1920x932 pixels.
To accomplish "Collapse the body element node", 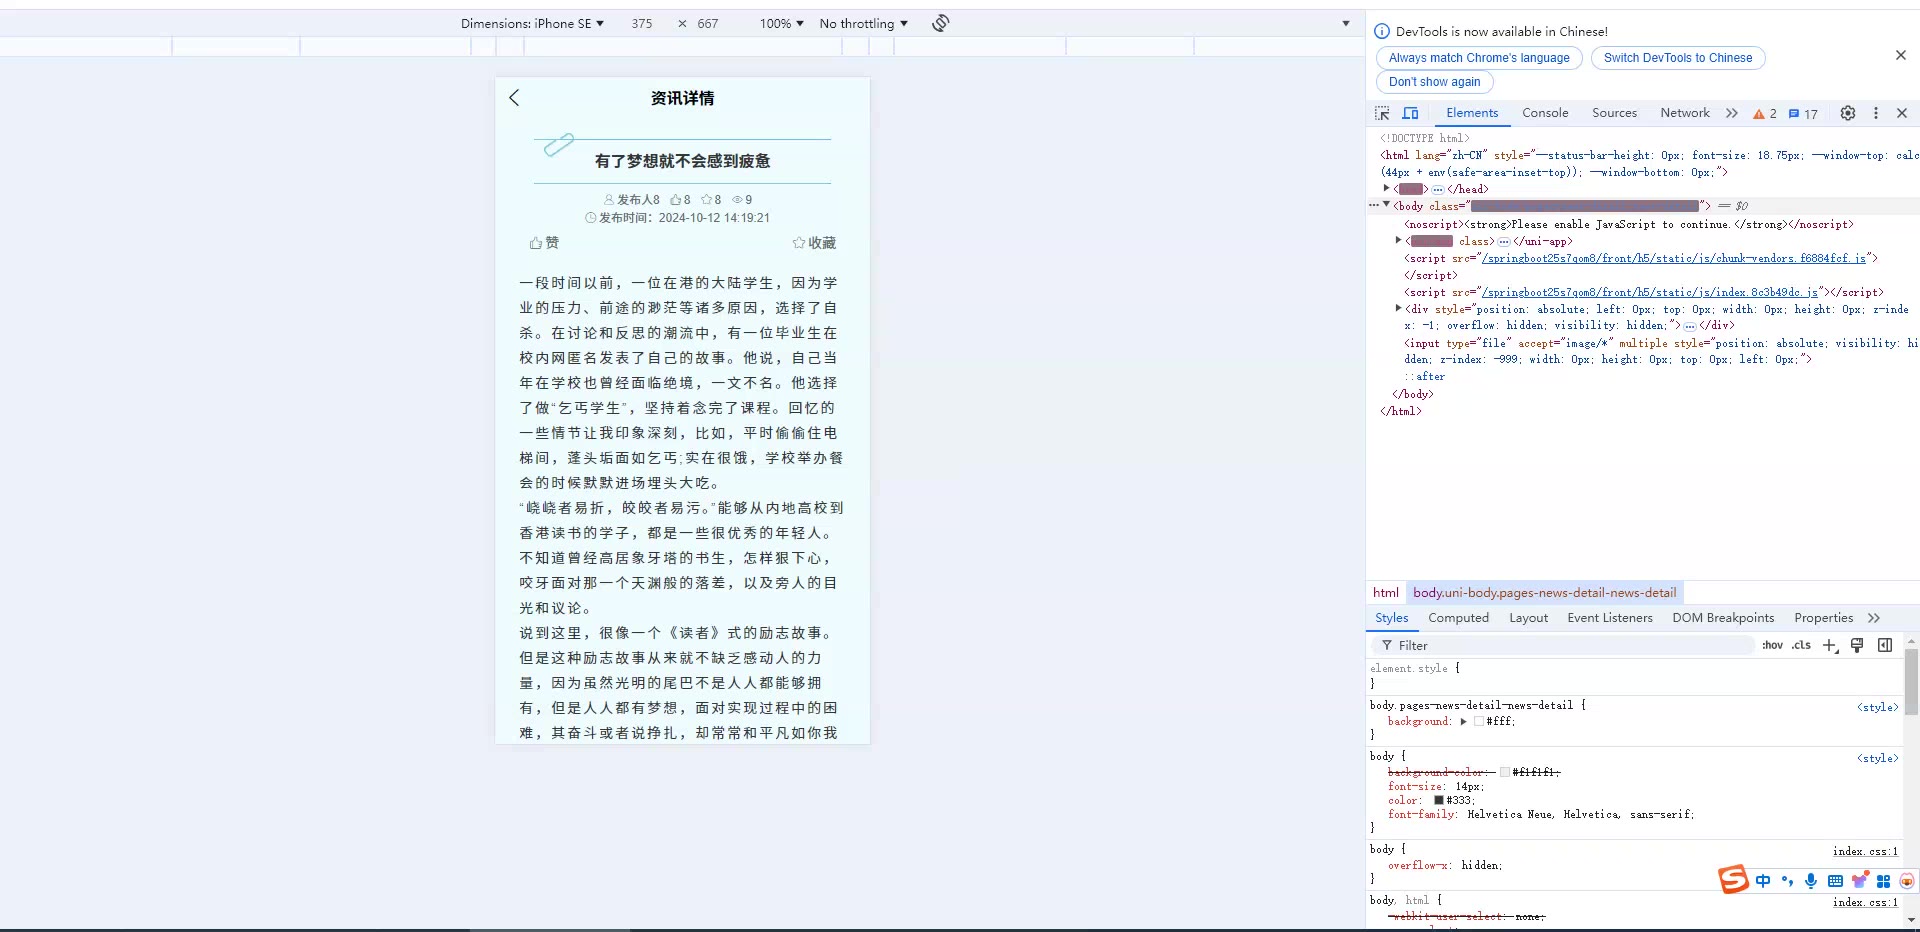I will click(1387, 205).
